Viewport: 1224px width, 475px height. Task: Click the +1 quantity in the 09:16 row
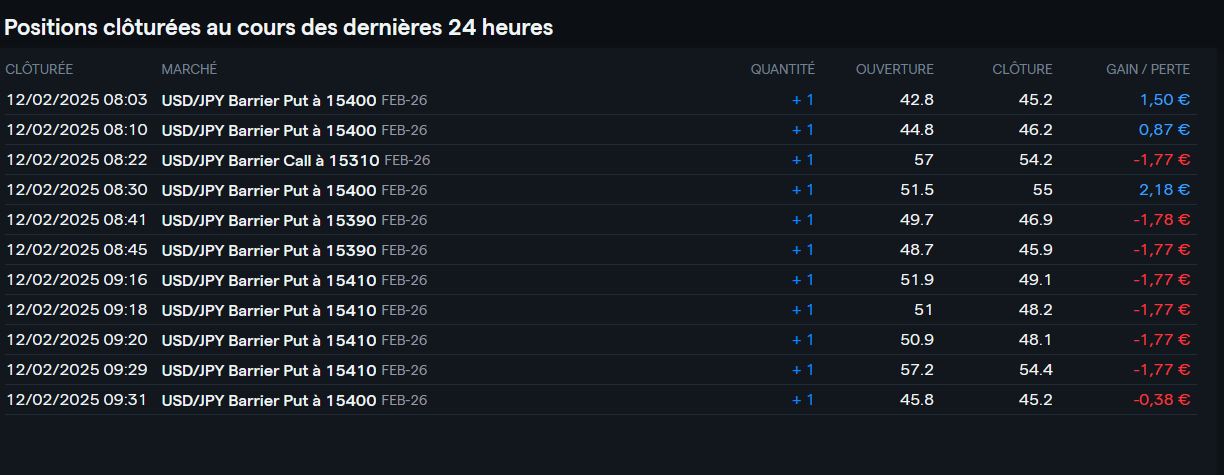(x=803, y=280)
